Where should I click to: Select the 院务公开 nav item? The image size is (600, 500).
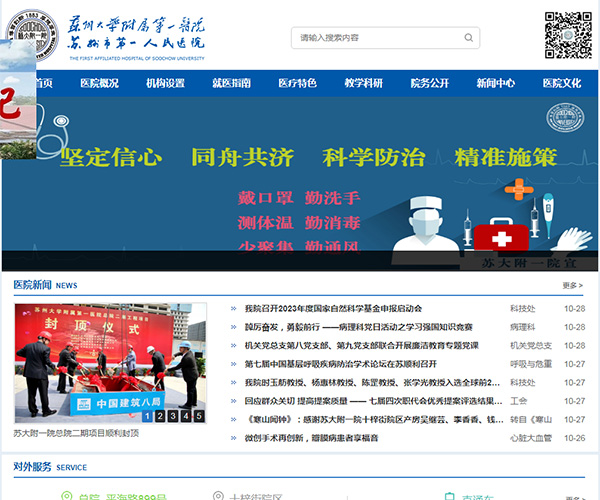click(429, 83)
